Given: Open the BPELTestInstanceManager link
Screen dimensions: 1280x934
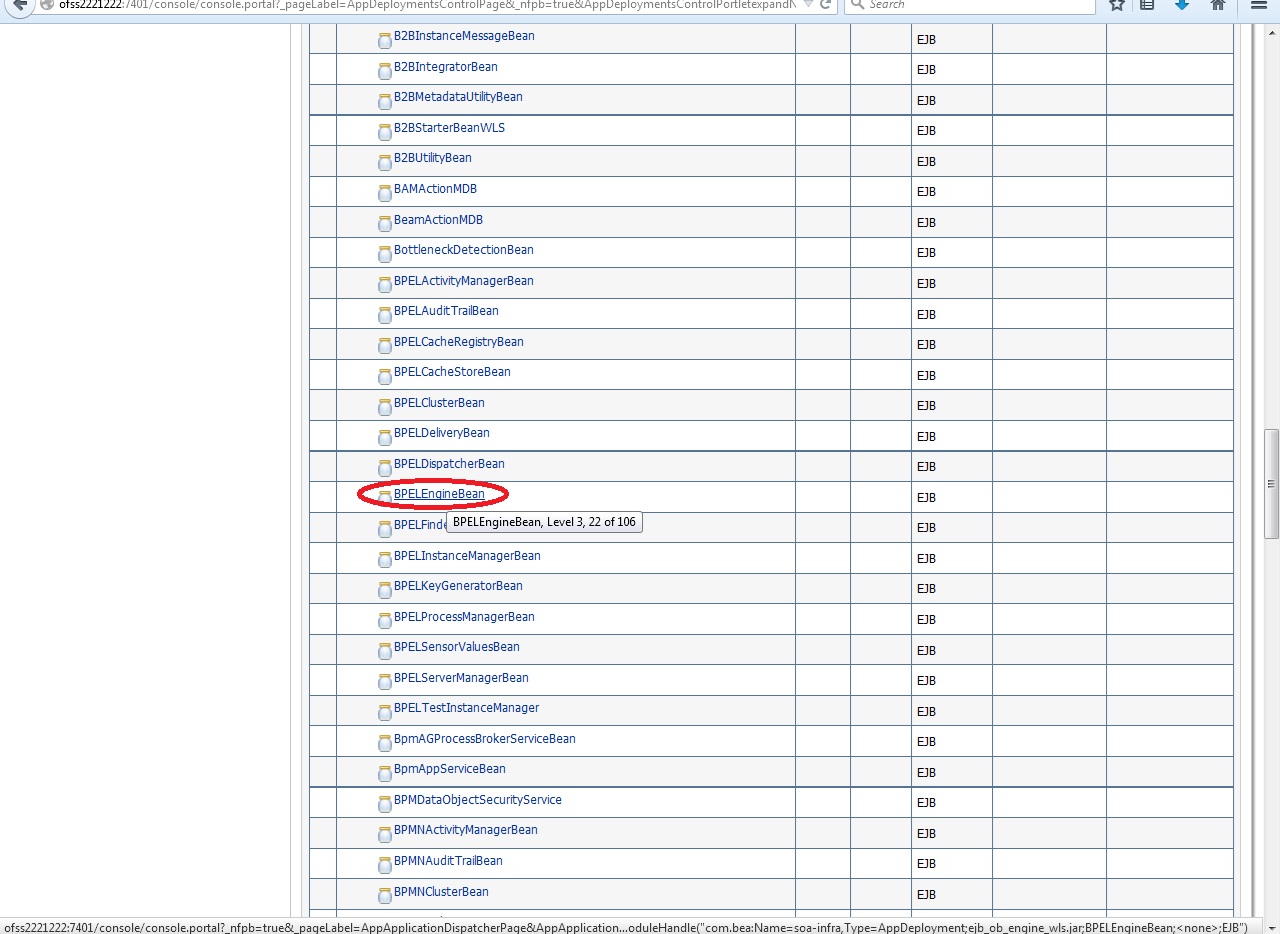Looking at the screenshot, I should pos(467,708).
